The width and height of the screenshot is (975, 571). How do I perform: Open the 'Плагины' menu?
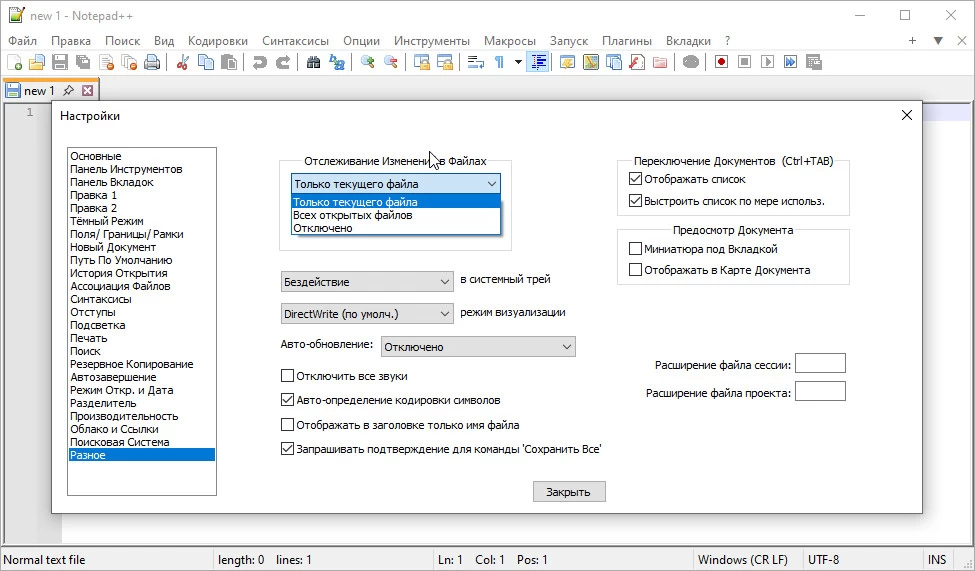tap(627, 41)
